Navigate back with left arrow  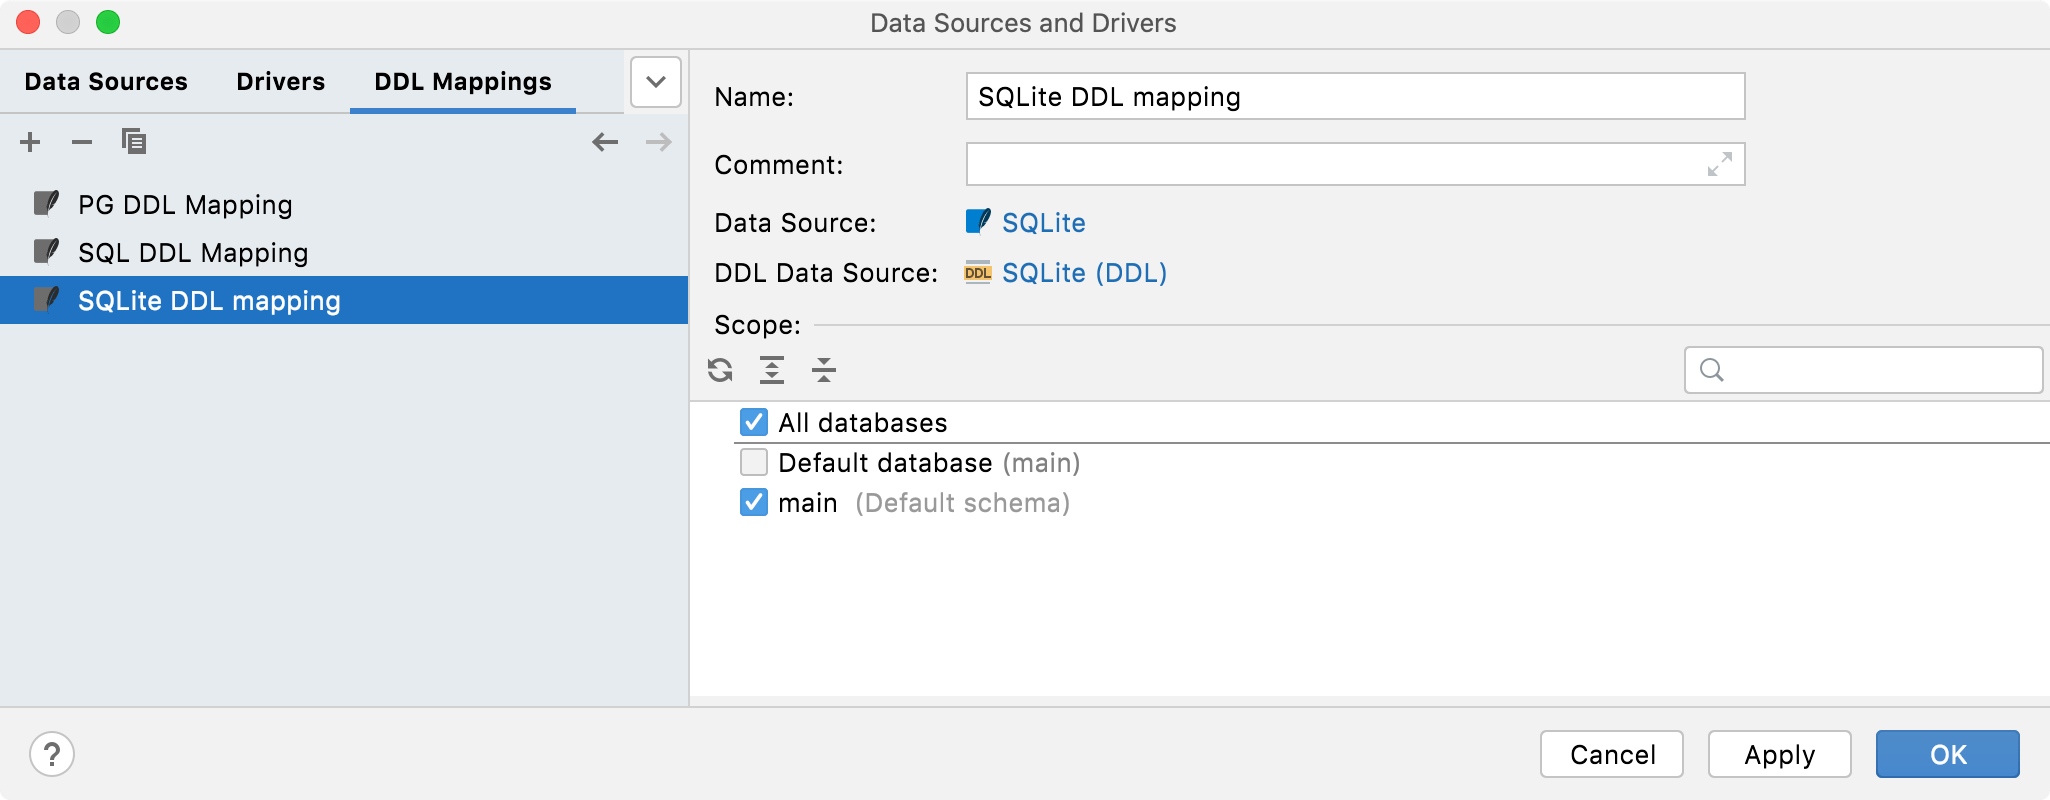click(x=605, y=142)
